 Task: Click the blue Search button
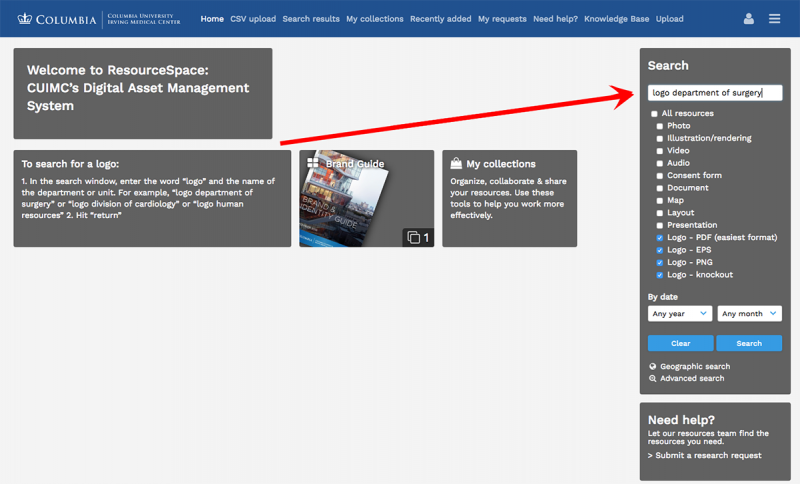(749, 343)
